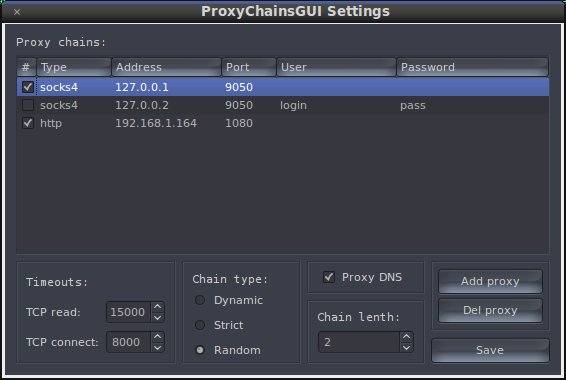Close the ProxyChainsGUI Settings window
Viewport: 566px width, 380px height.
[x=17, y=12]
